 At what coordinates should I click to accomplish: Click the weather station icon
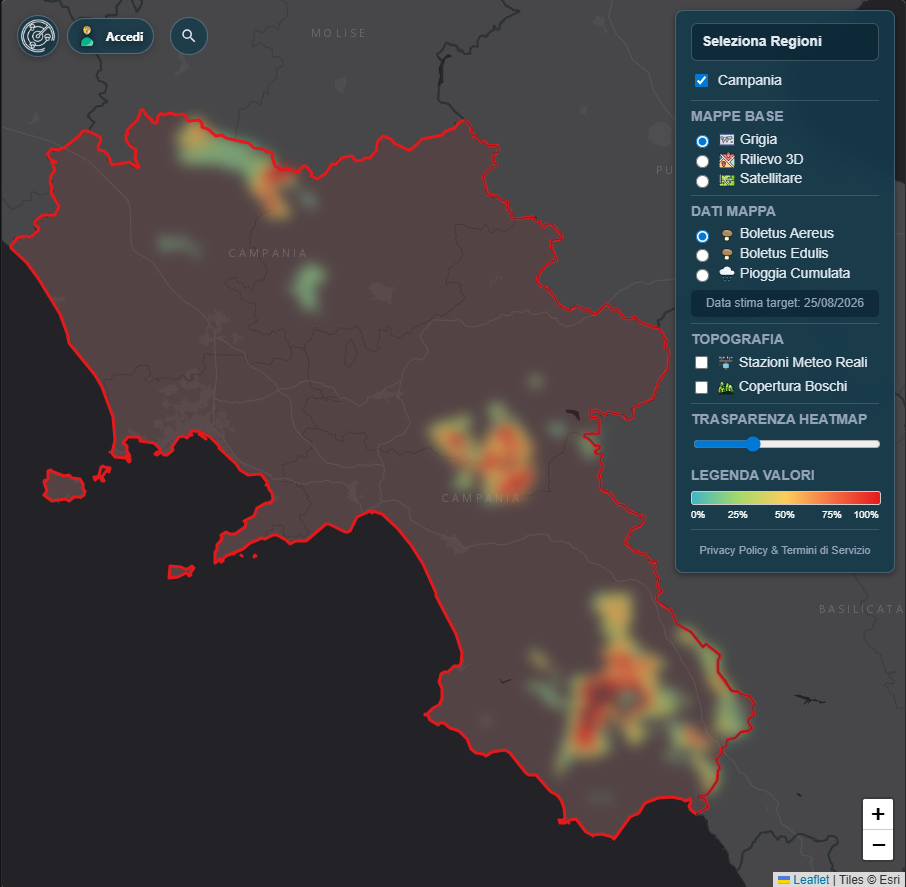(x=725, y=362)
